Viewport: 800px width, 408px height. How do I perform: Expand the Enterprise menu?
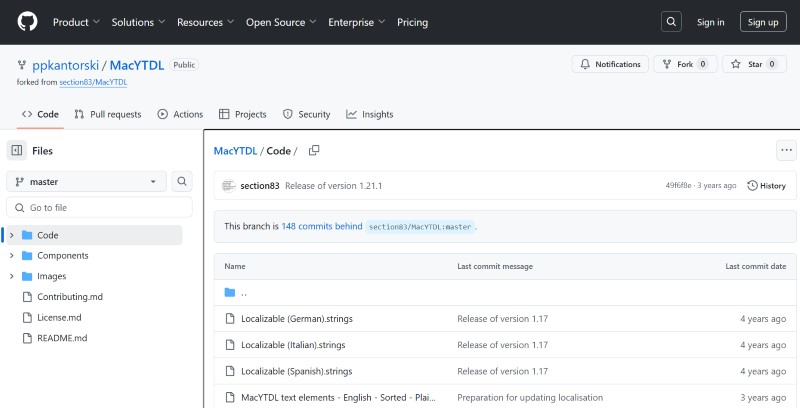pyautogui.click(x=356, y=22)
